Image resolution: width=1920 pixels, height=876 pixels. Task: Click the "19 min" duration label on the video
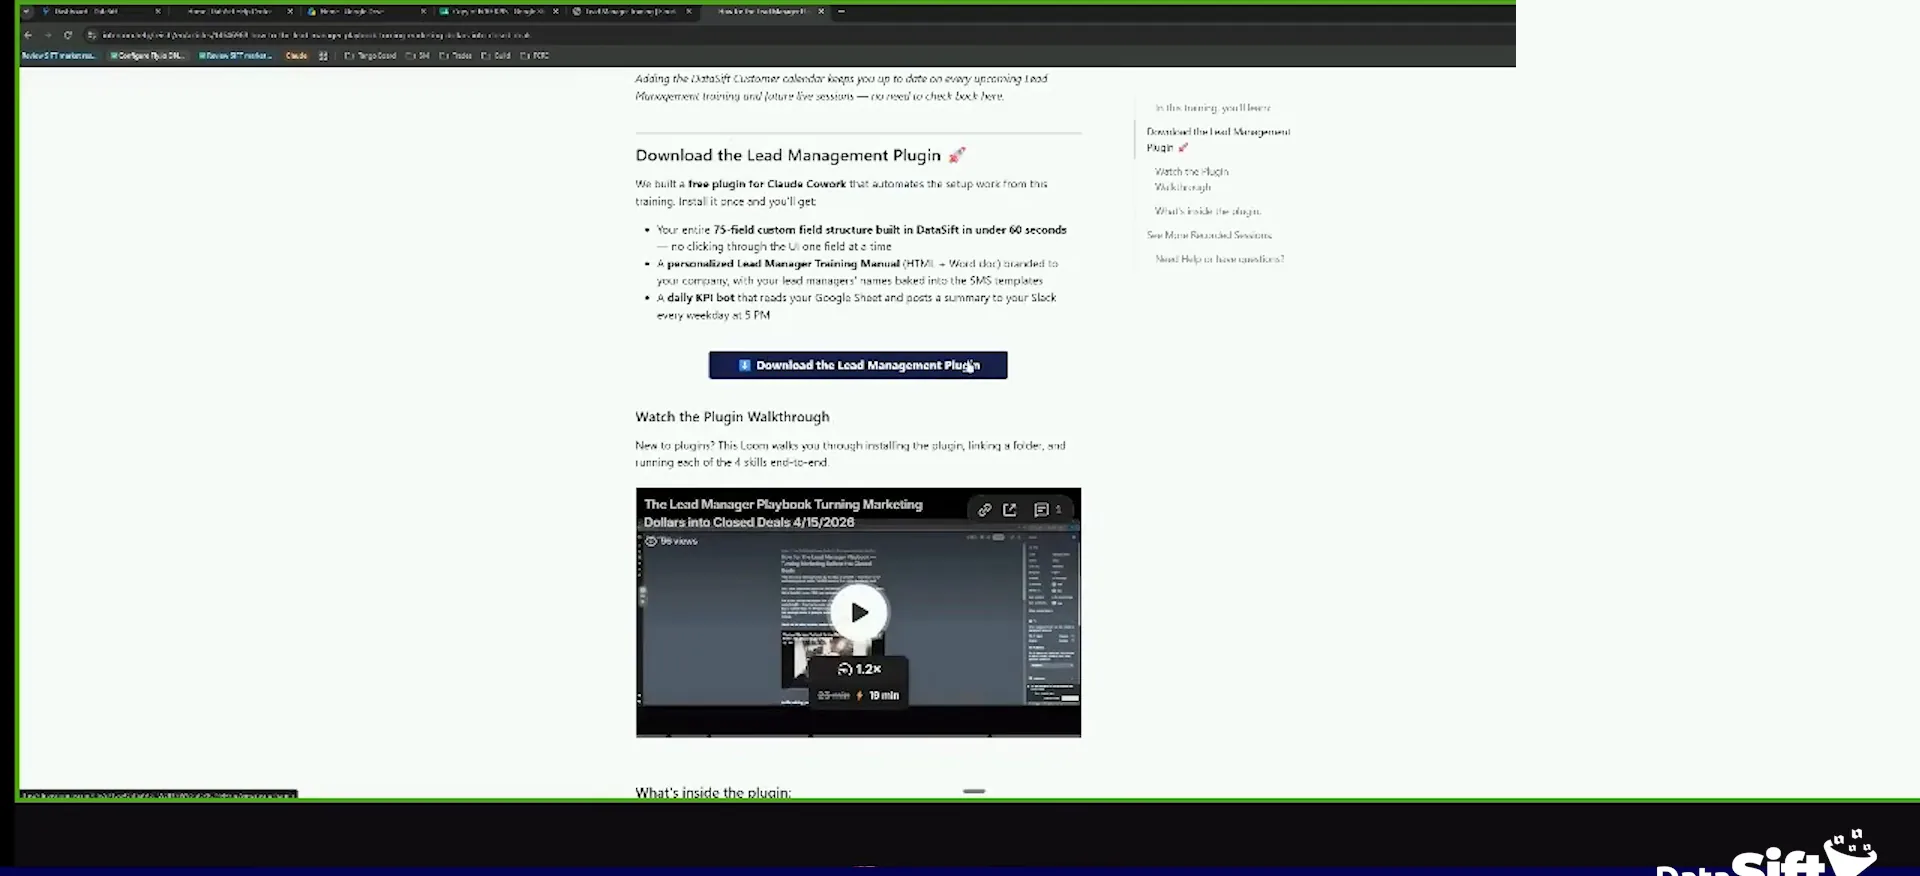click(x=884, y=695)
